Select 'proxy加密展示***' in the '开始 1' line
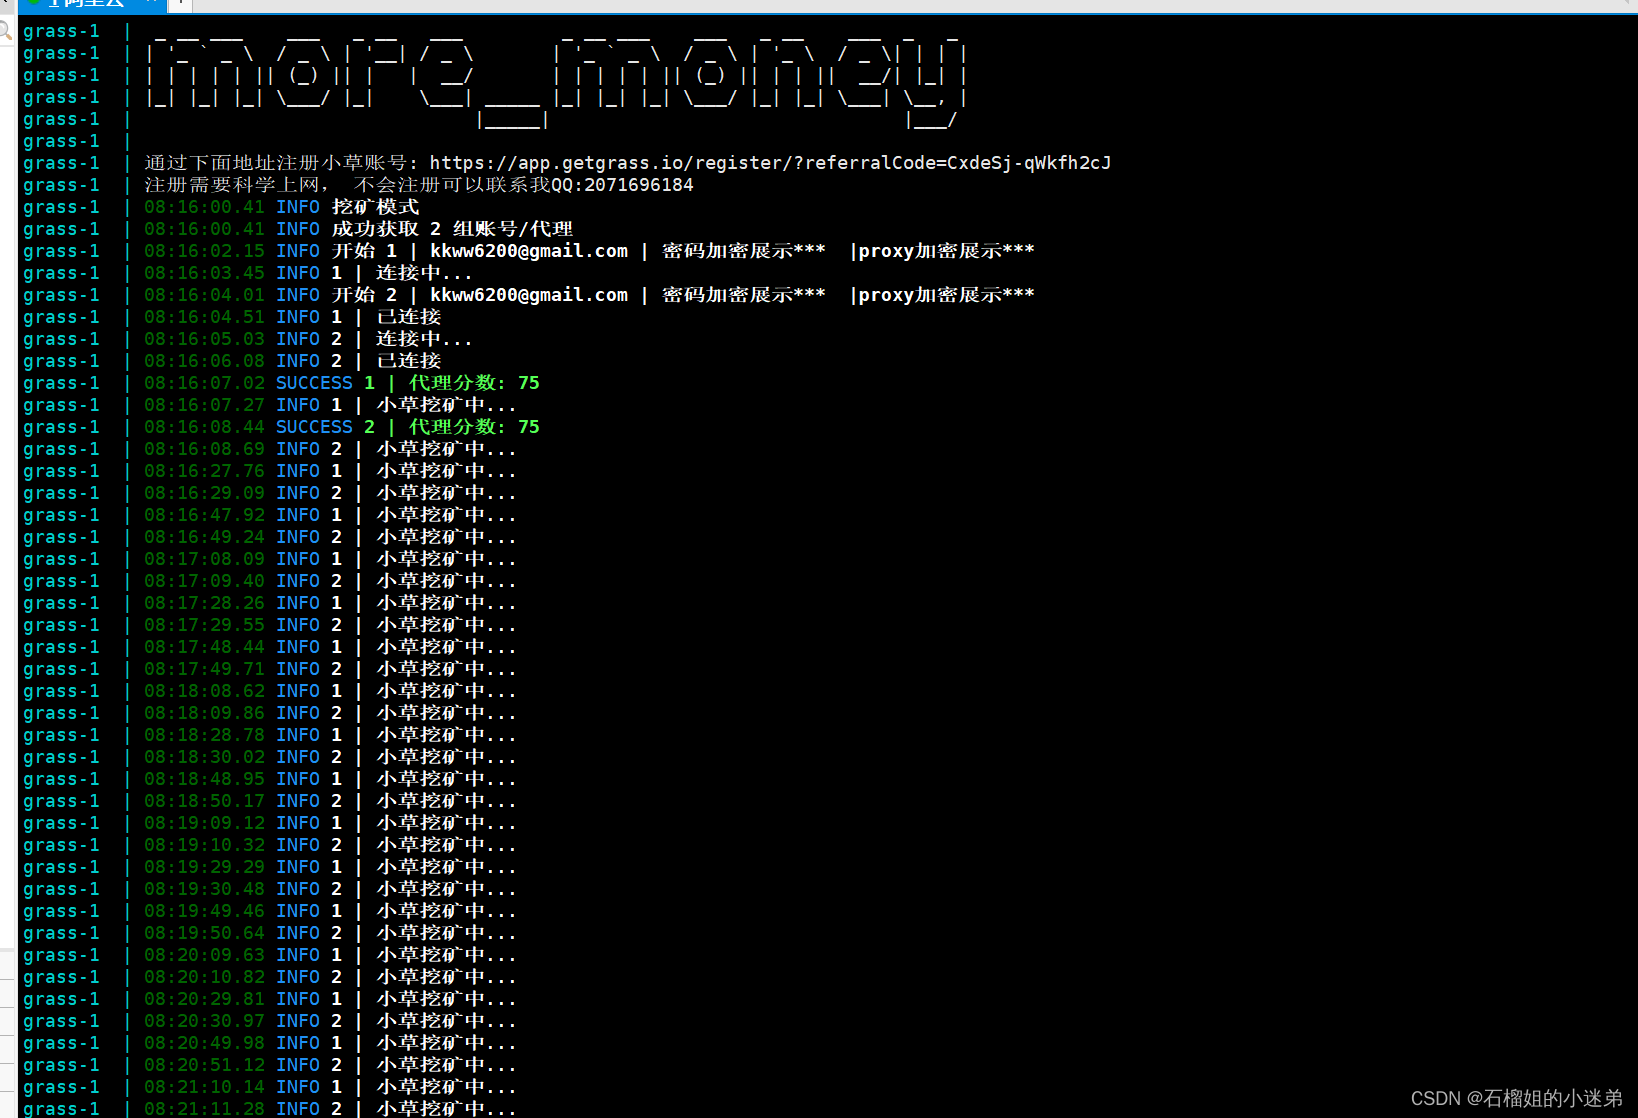This screenshot has width=1638, height=1118. [946, 251]
